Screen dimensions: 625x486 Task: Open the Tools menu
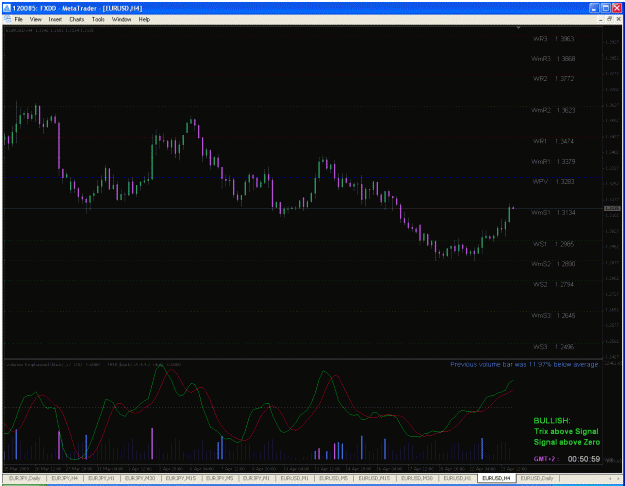coord(98,19)
